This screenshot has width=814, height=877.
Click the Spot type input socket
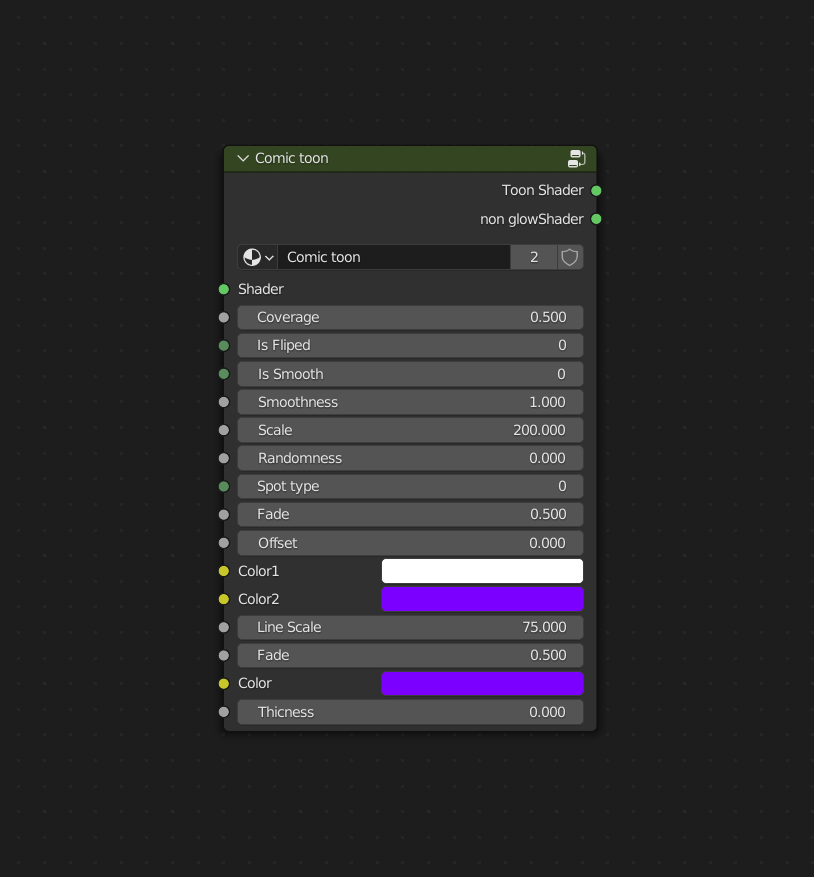point(224,487)
